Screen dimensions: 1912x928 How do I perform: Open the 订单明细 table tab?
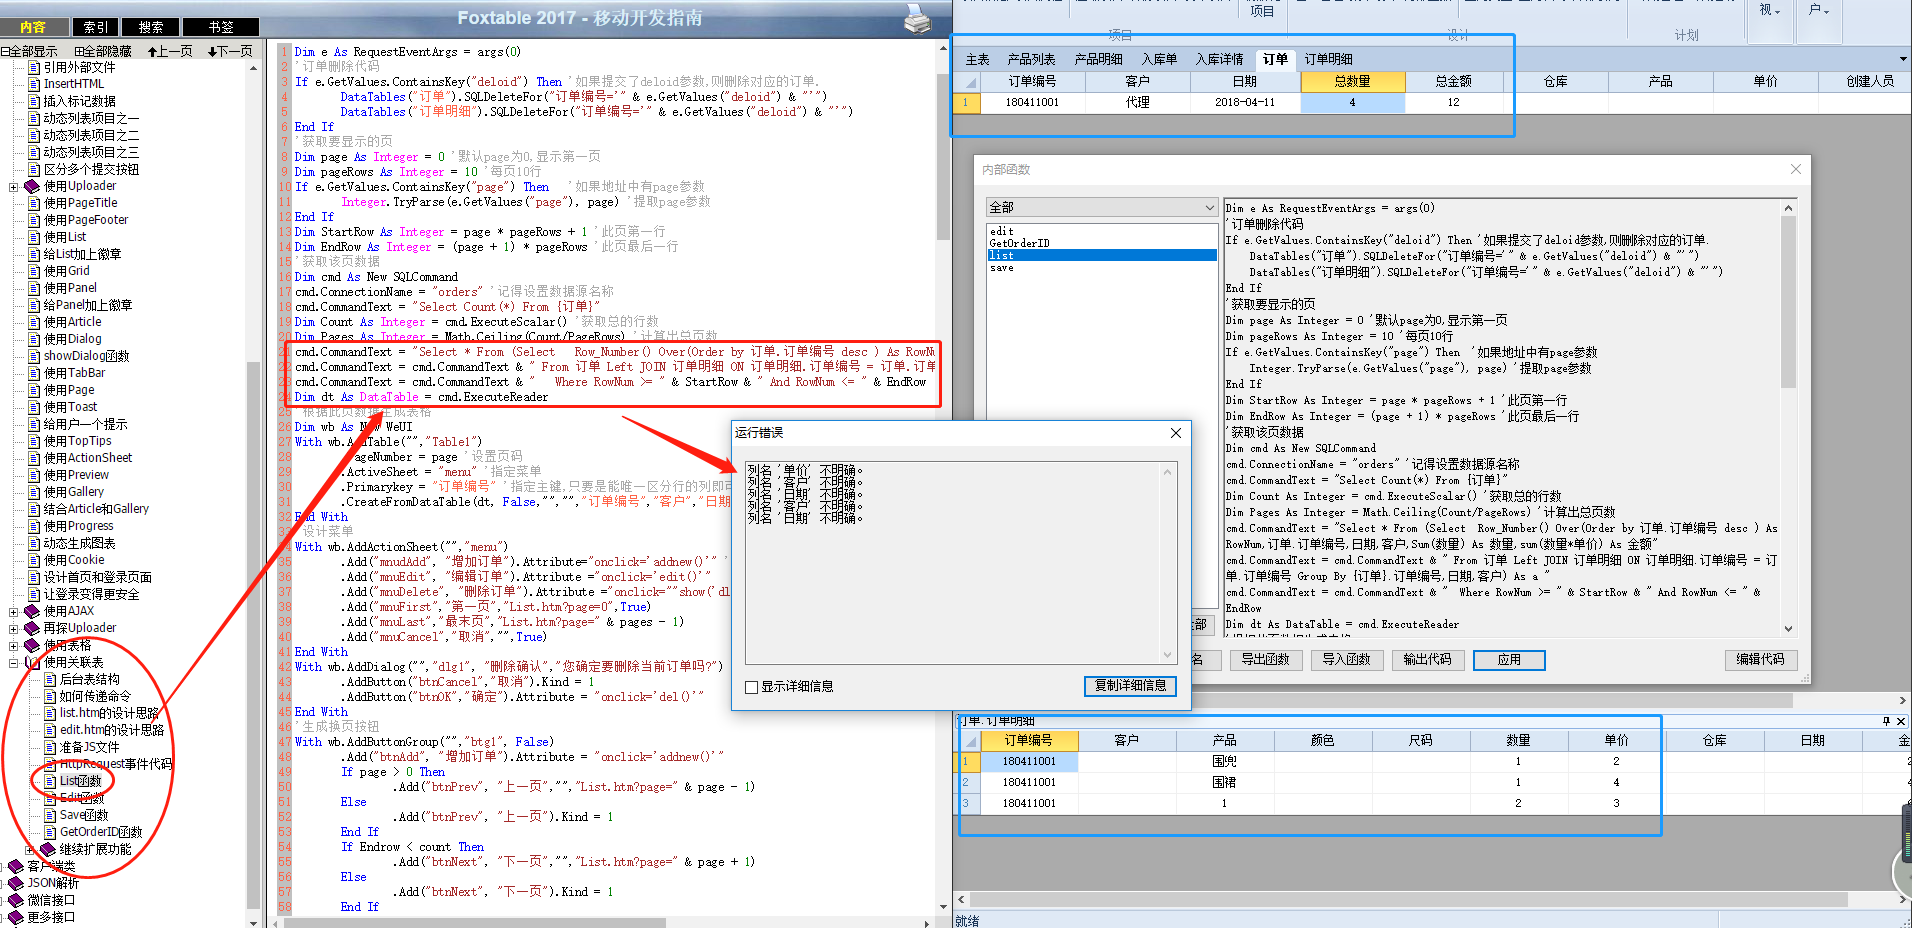click(x=1328, y=60)
